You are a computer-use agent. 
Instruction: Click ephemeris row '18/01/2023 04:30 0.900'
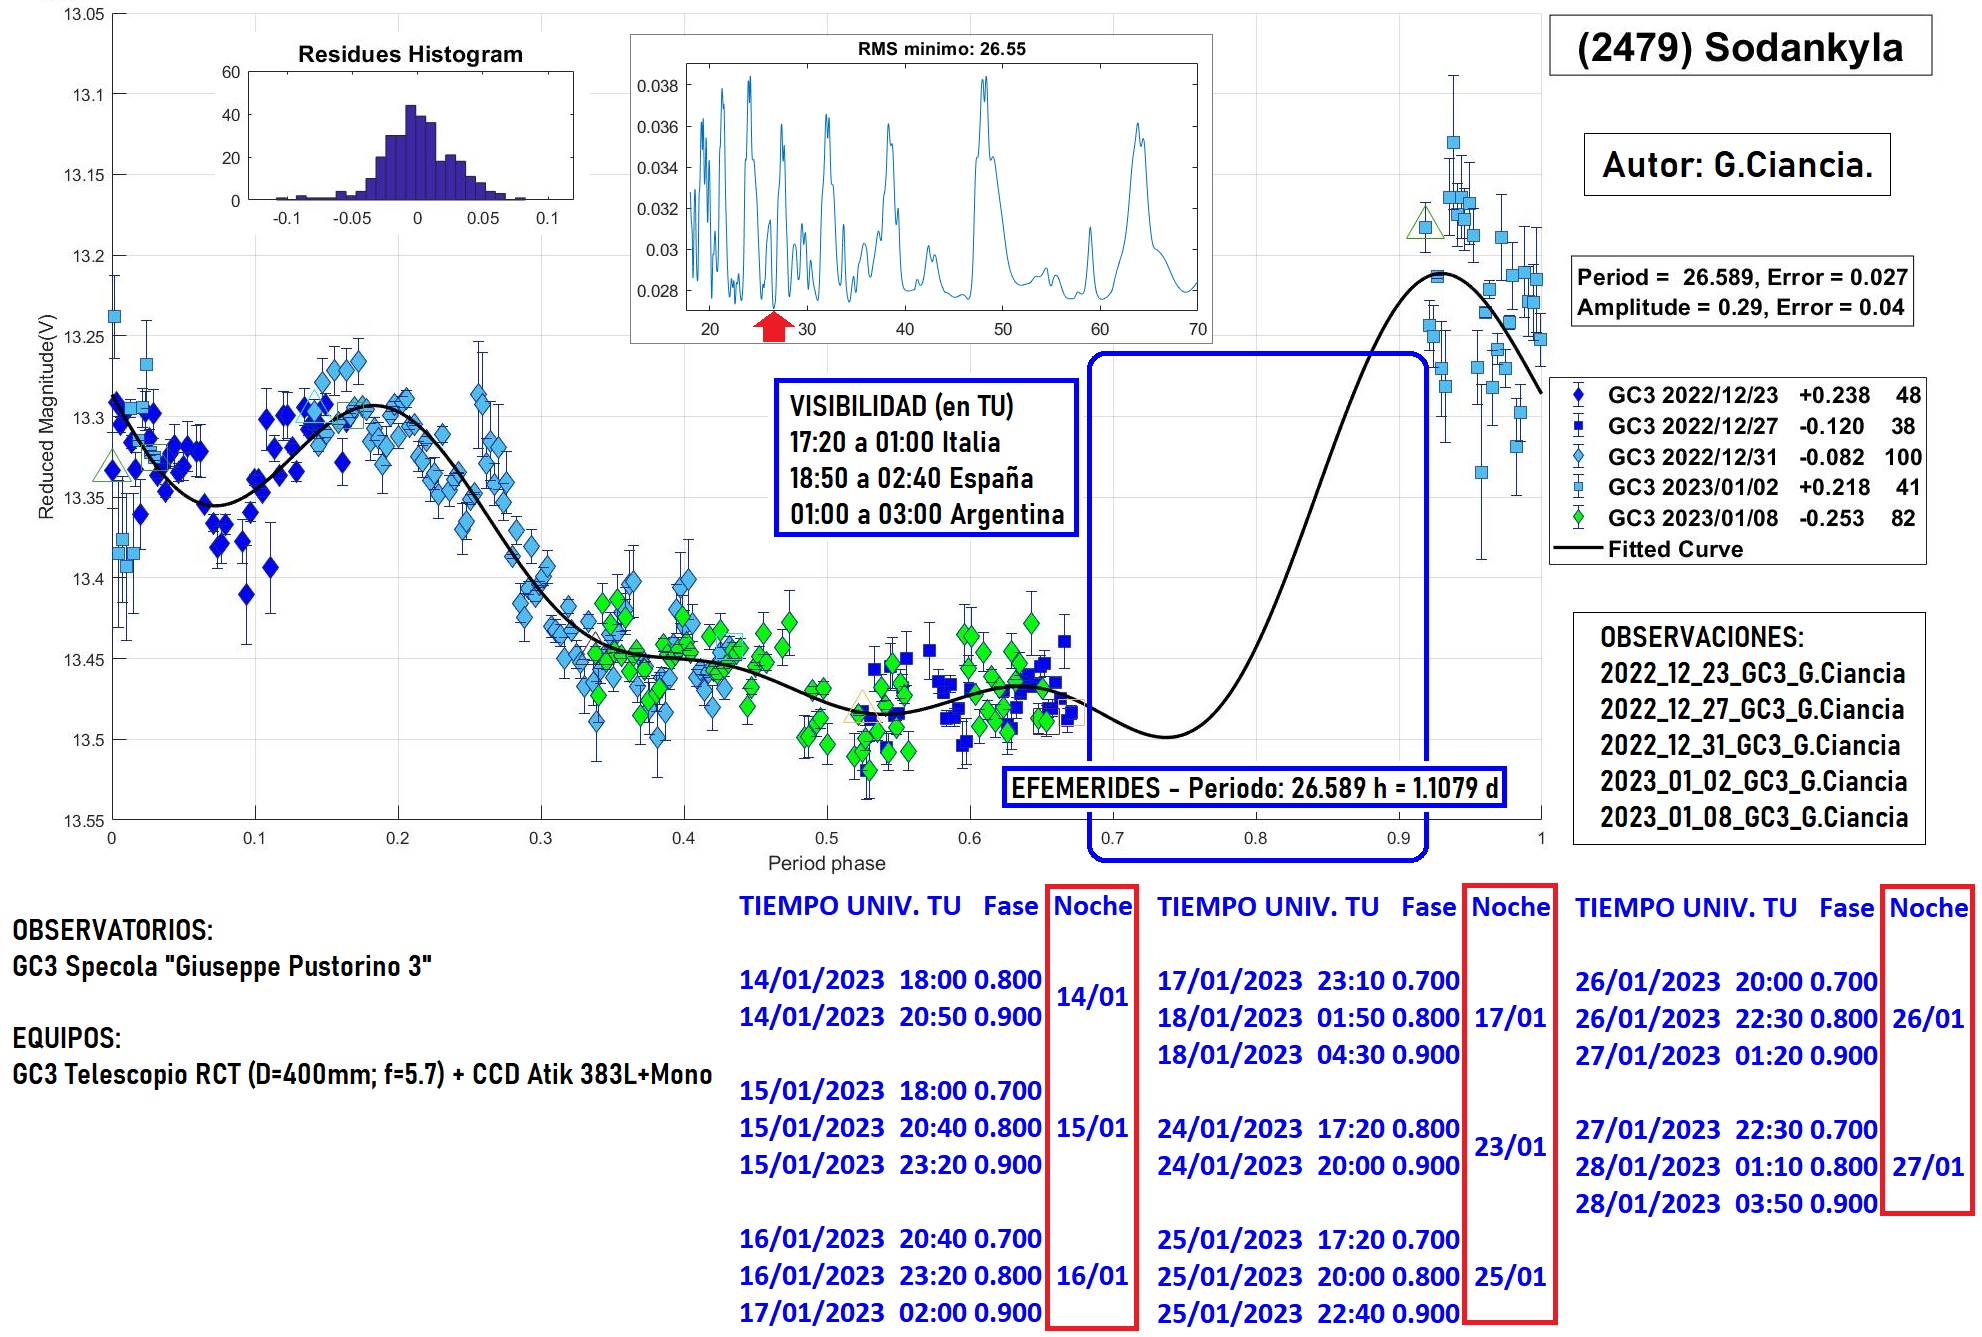click(x=1308, y=1055)
